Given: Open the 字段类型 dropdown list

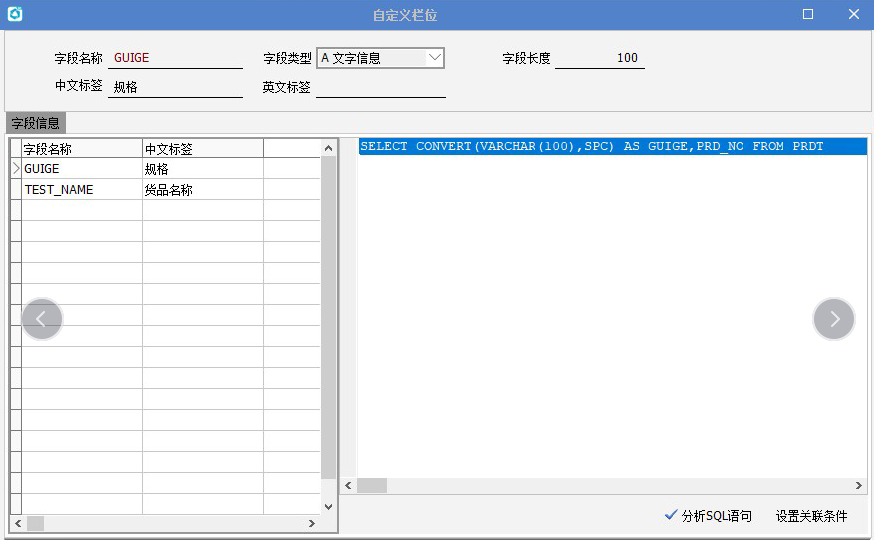Looking at the screenshot, I should point(434,58).
